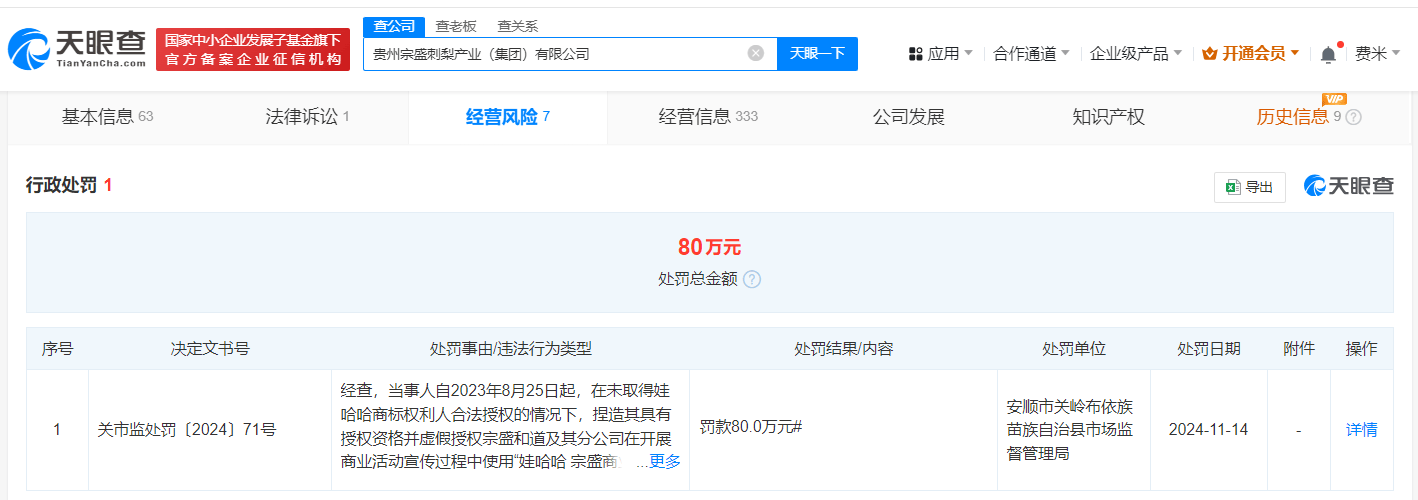Click the 处罚事由/违法行为类型 column header

click(x=511, y=349)
